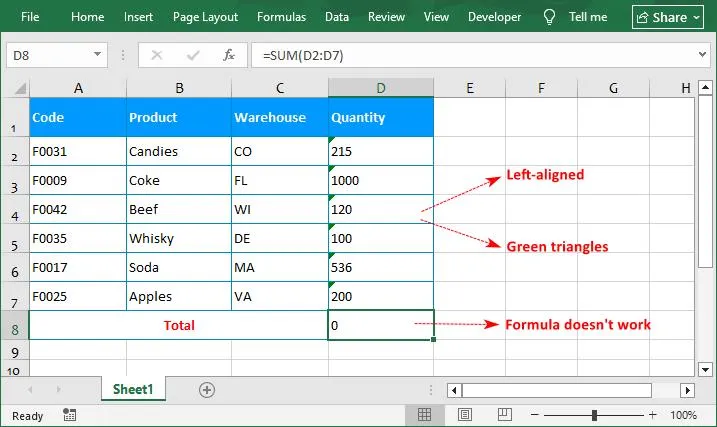Click the Quantity header cell
Image resolution: width=717 pixels, height=427 pixels.
(x=381, y=117)
